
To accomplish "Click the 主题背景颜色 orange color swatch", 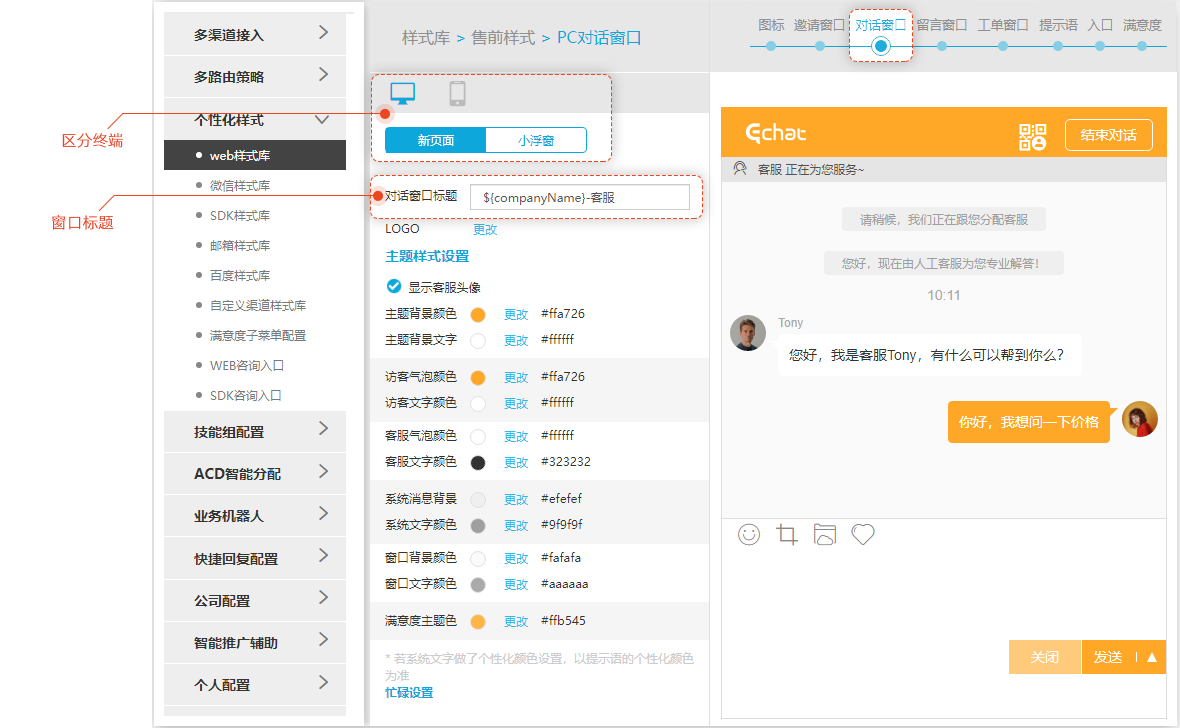I will [x=478, y=314].
